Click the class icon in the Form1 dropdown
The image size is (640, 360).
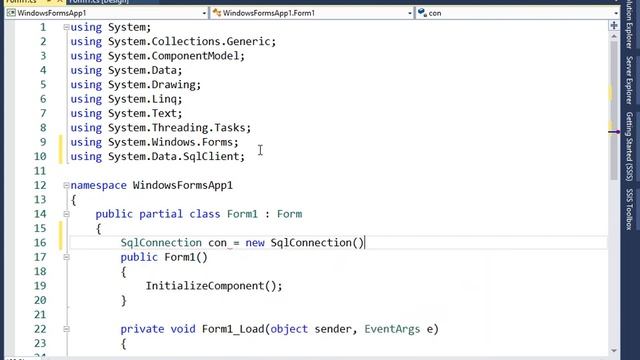point(217,13)
